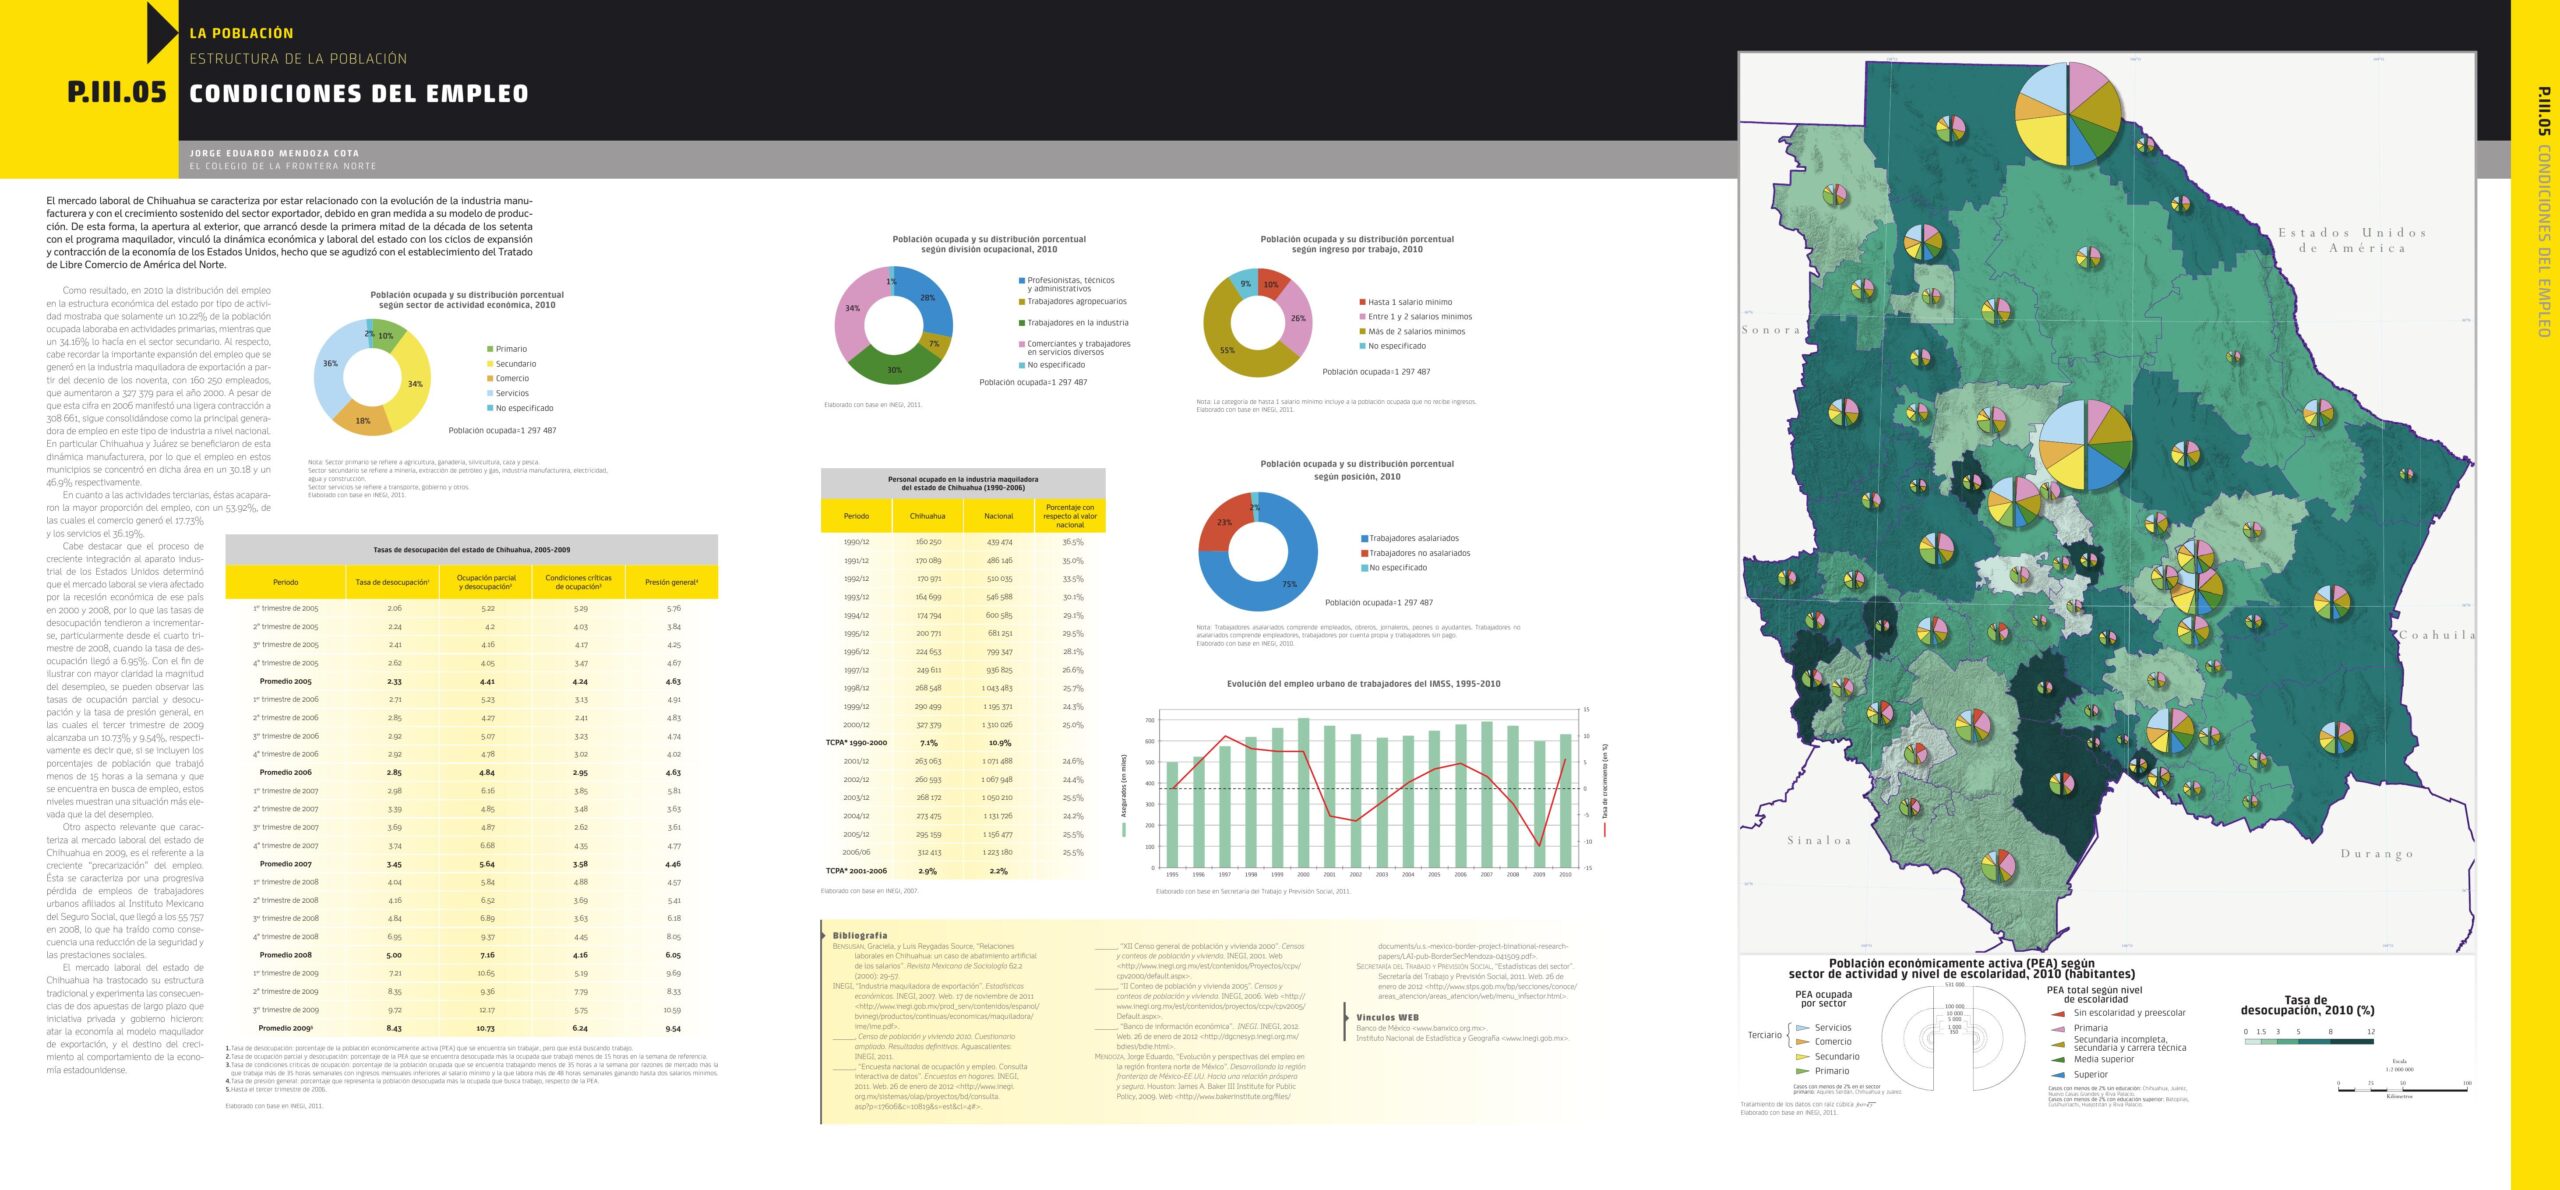Click the Servicios wedge icon in map legend
The width and height of the screenshot is (2560, 1190).
1803,1028
